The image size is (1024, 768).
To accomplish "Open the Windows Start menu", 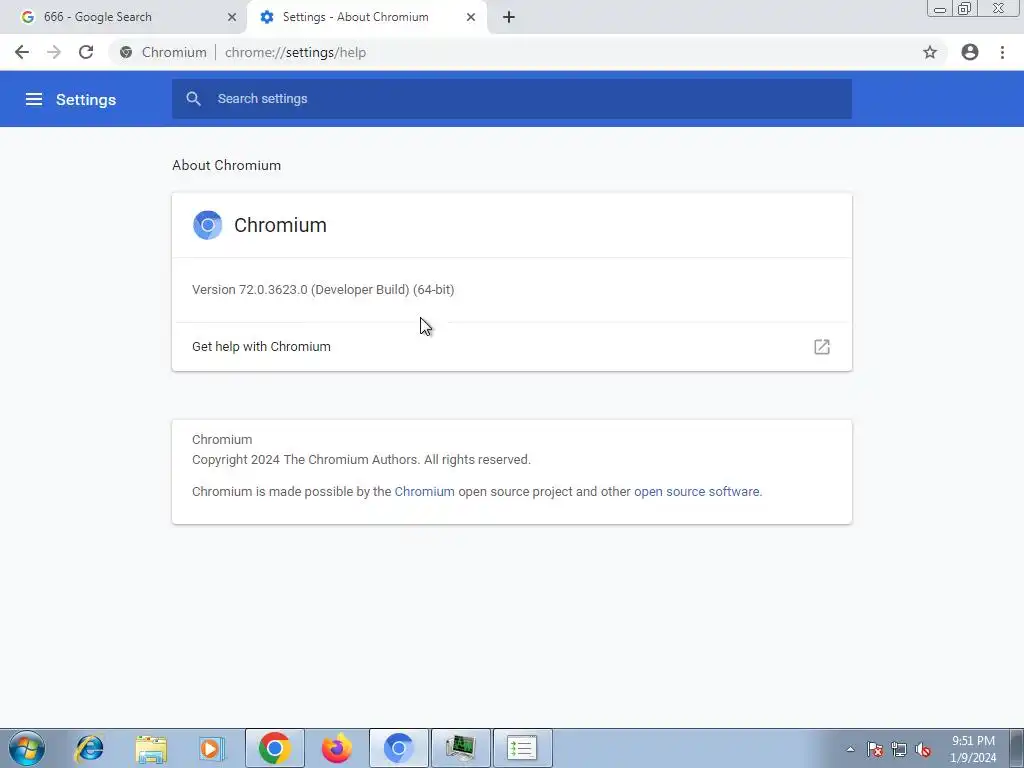I will coord(27,748).
